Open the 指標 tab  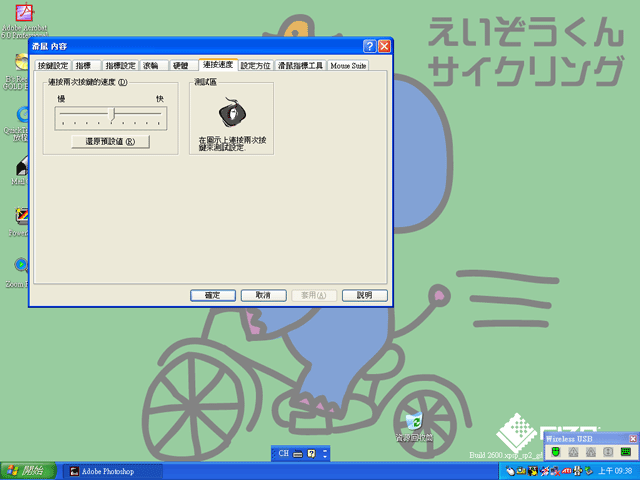pyautogui.click(x=86, y=66)
